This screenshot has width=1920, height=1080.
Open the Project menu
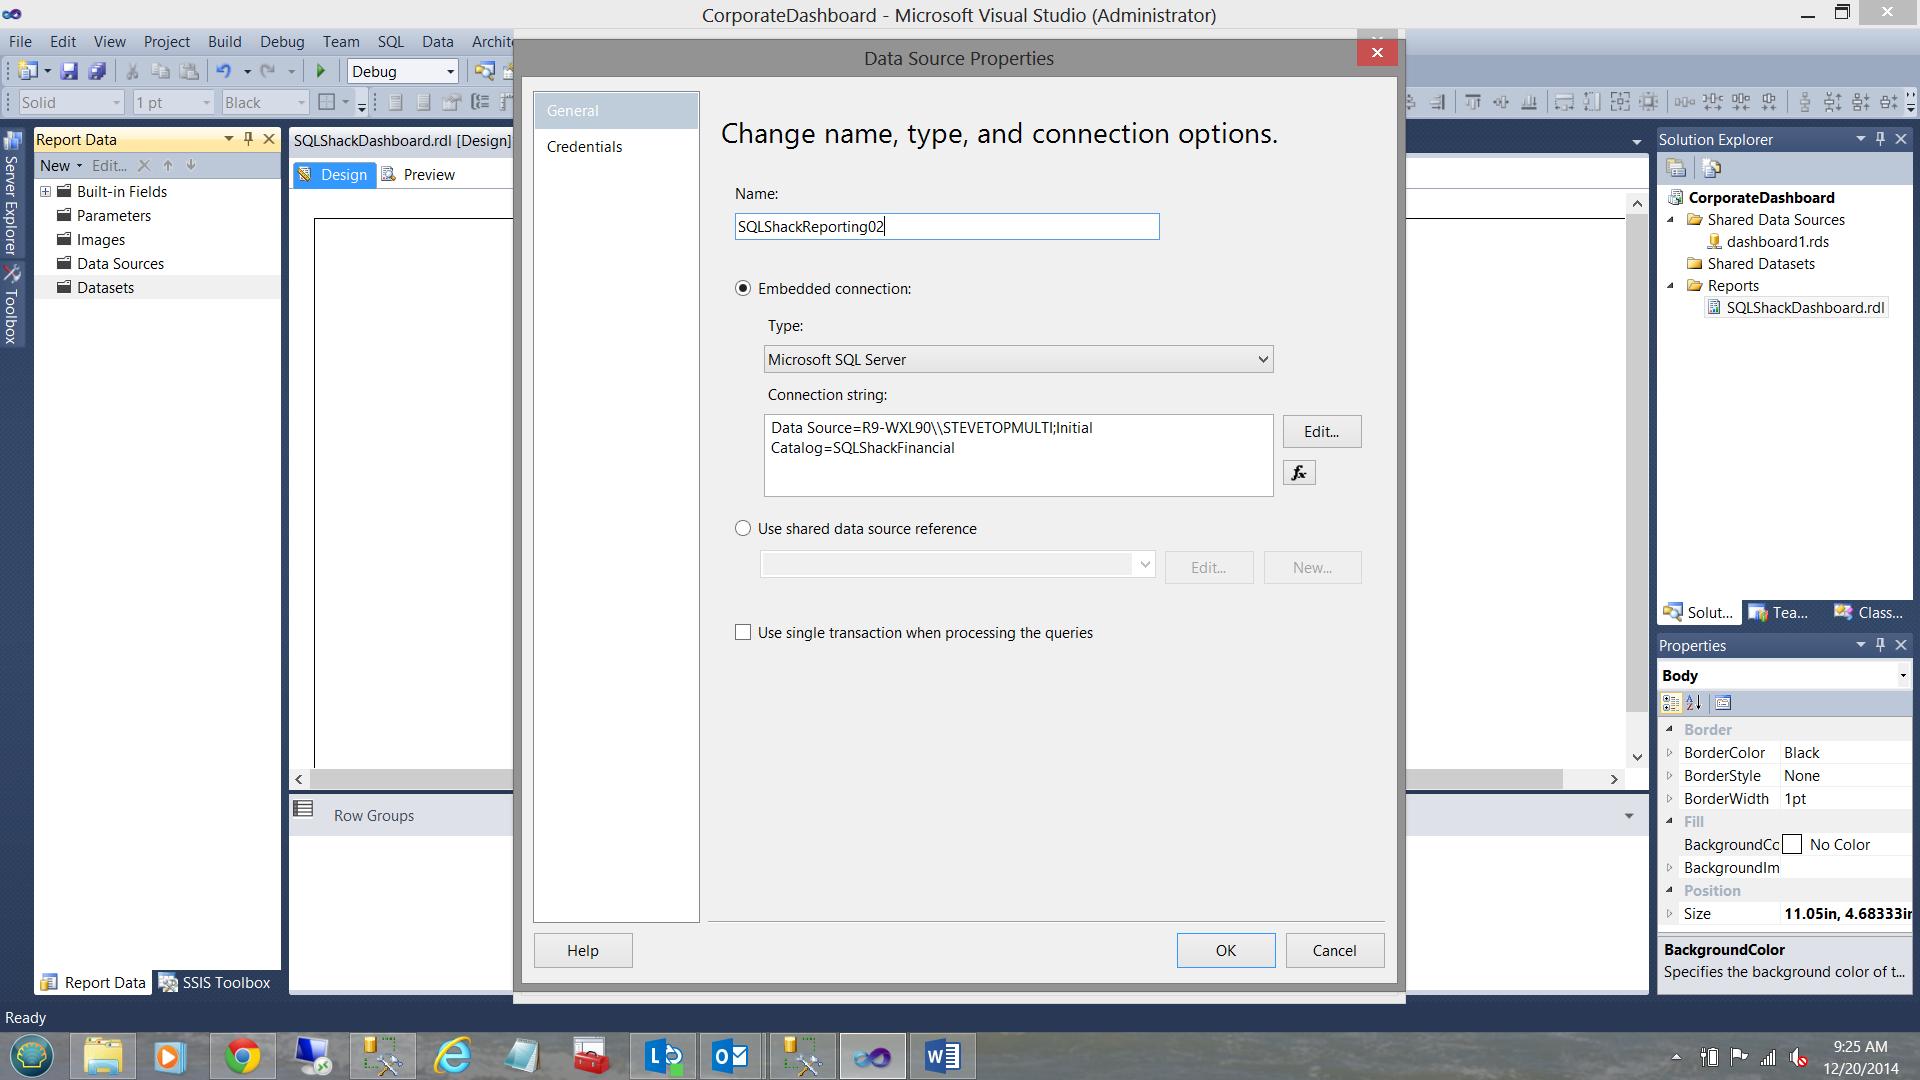pos(166,42)
